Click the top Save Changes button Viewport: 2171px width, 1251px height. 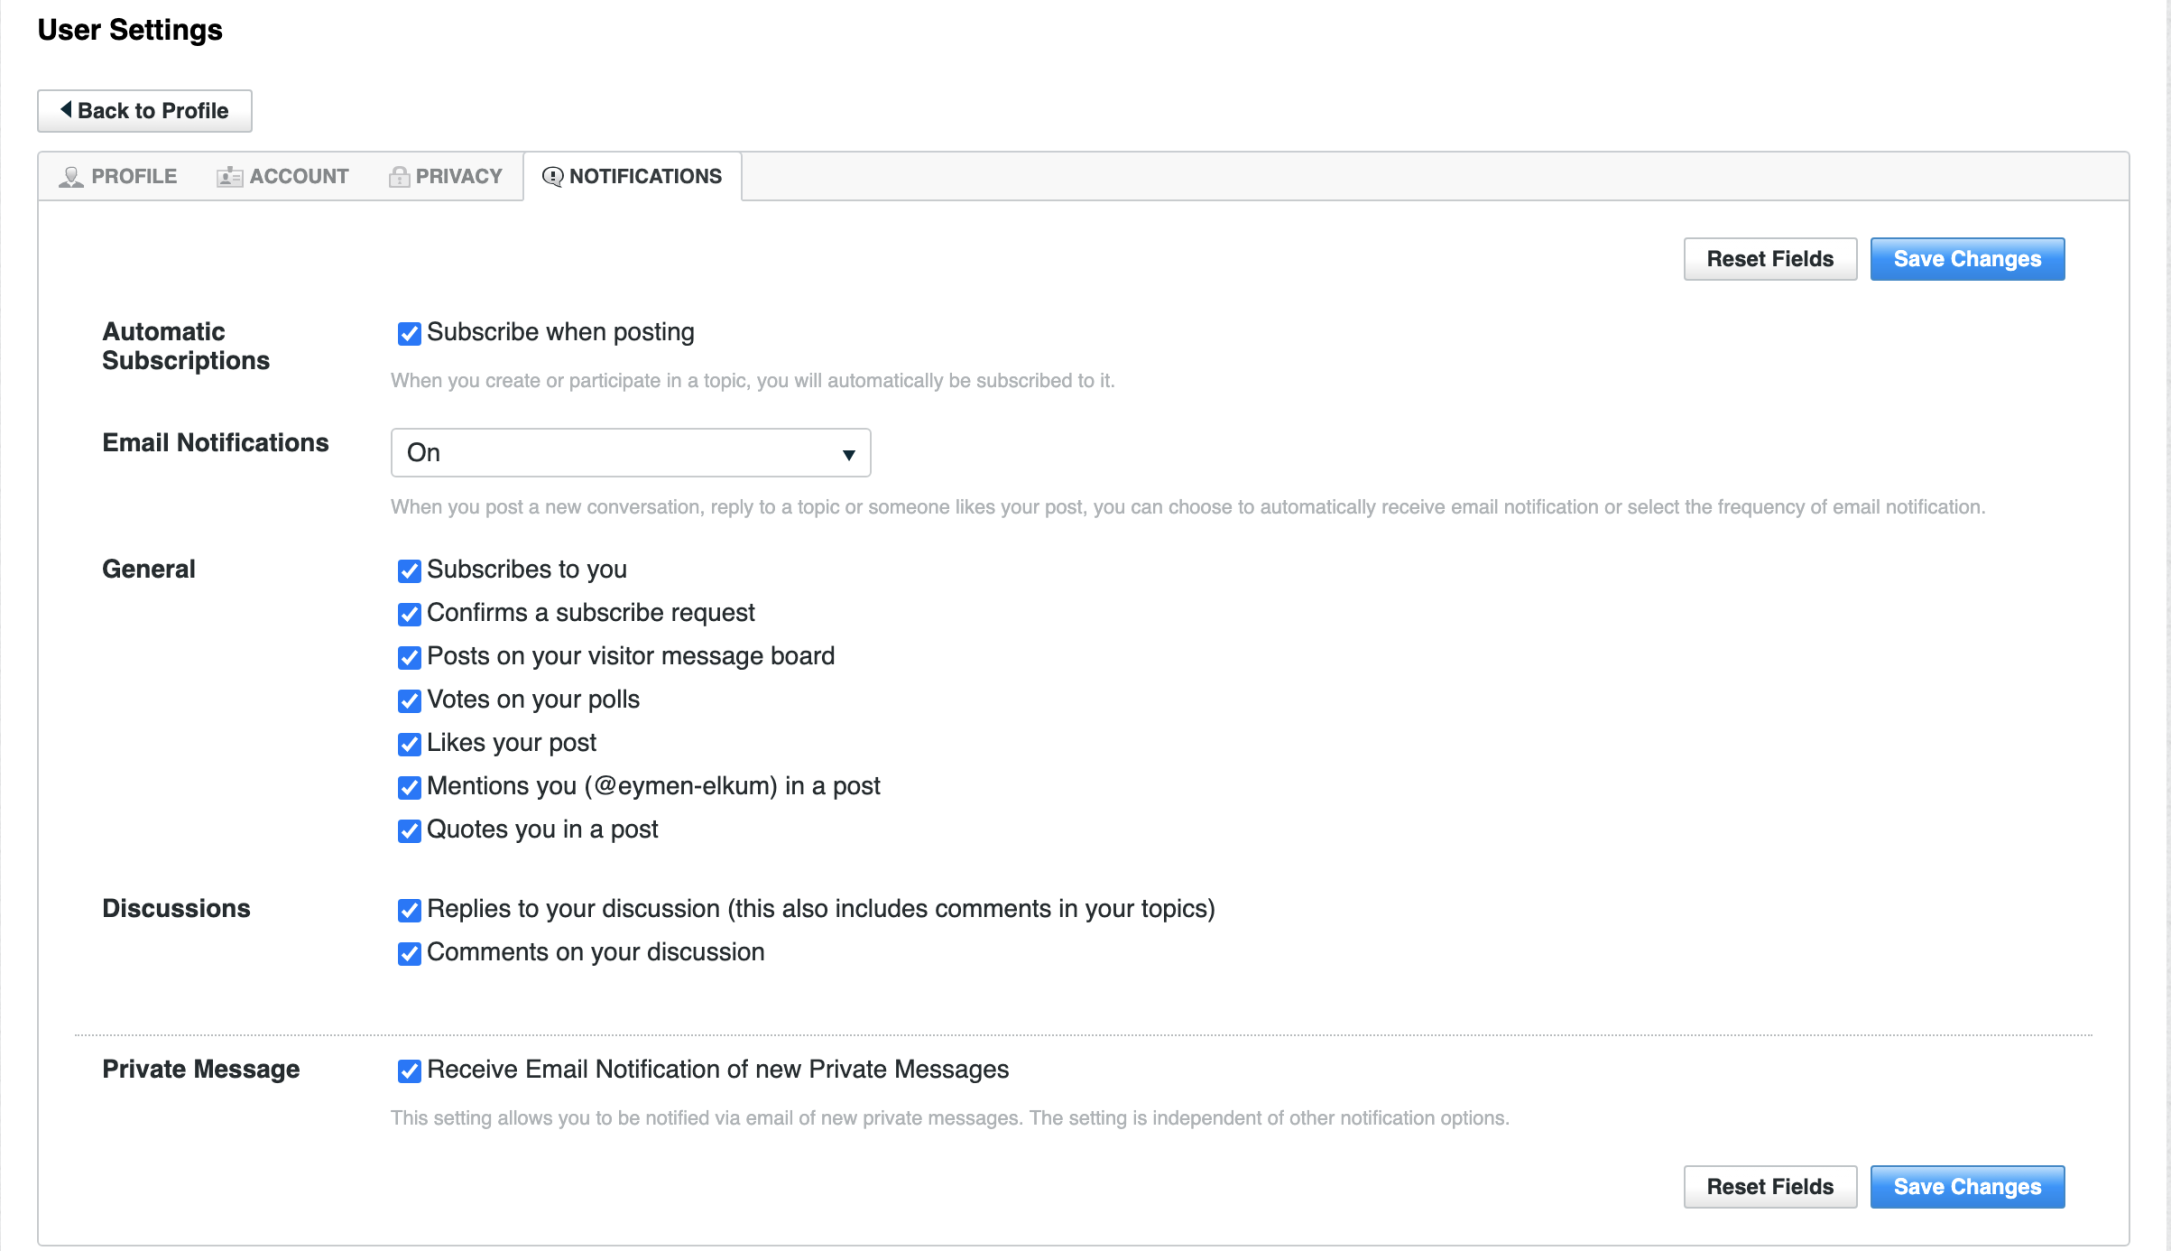click(1967, 259)
